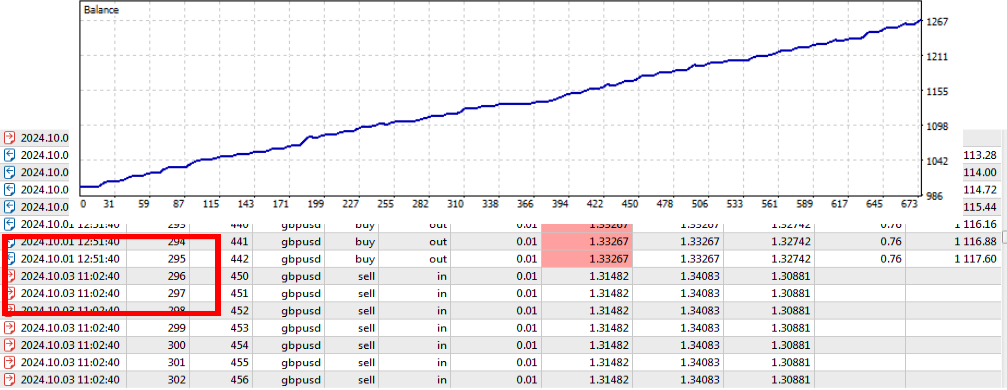Image resolution: width=1007 pixels, height=390 pixels.
Task: Click blue deal icon in the 114.72 balance row
Action: click(x=10, y=190)
